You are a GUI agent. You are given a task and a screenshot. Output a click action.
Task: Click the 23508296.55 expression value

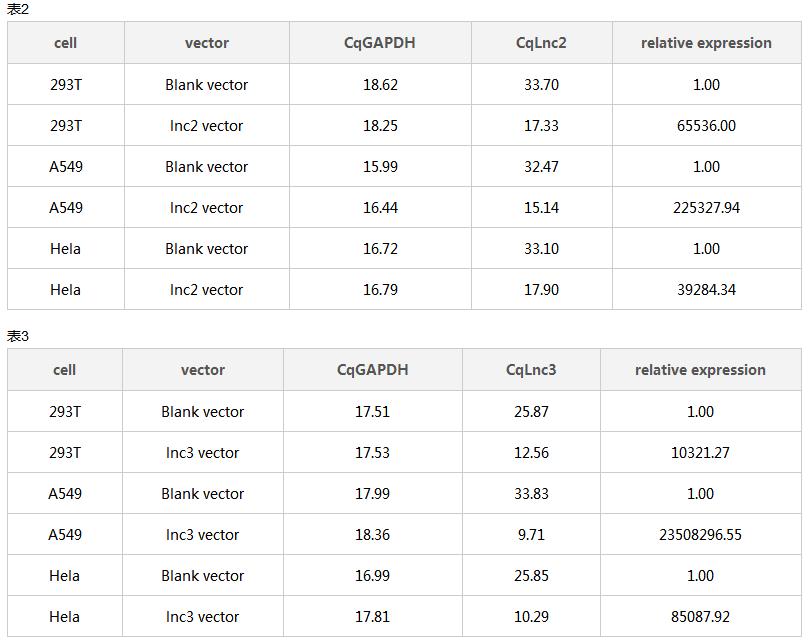[700, 535]
